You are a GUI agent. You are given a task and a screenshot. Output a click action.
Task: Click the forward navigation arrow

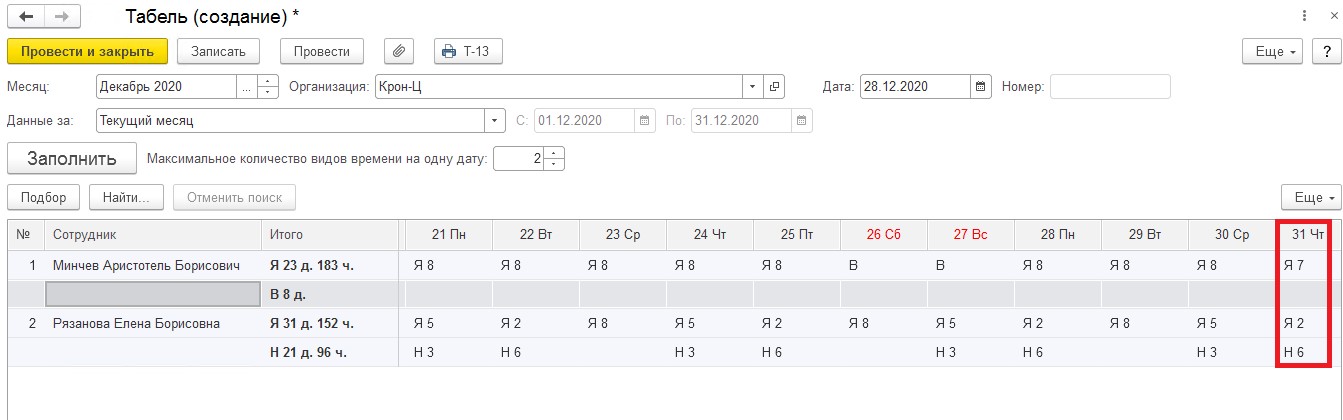61,17
